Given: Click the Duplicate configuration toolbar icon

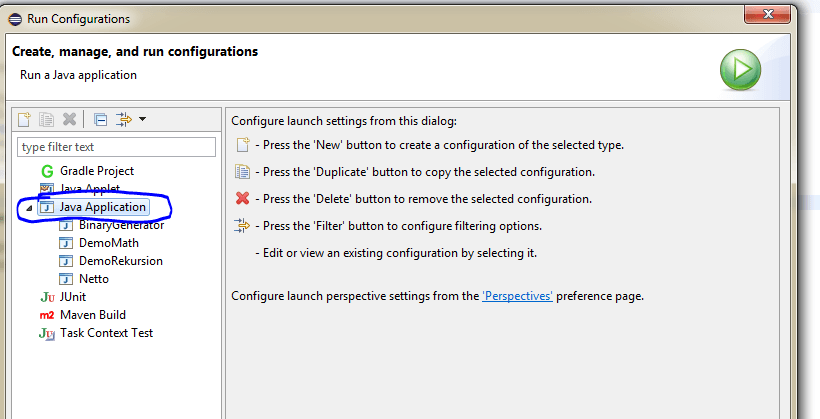Looking at the screenshot, I should click(46, 120).
